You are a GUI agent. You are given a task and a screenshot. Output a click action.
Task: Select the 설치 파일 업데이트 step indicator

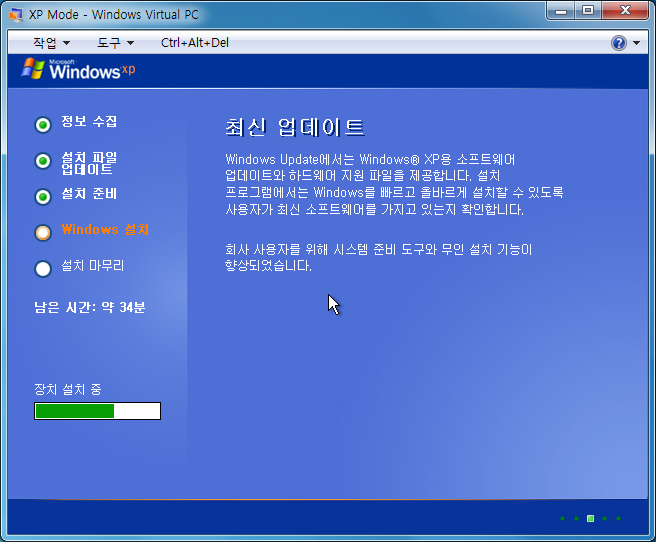[43, 161]
